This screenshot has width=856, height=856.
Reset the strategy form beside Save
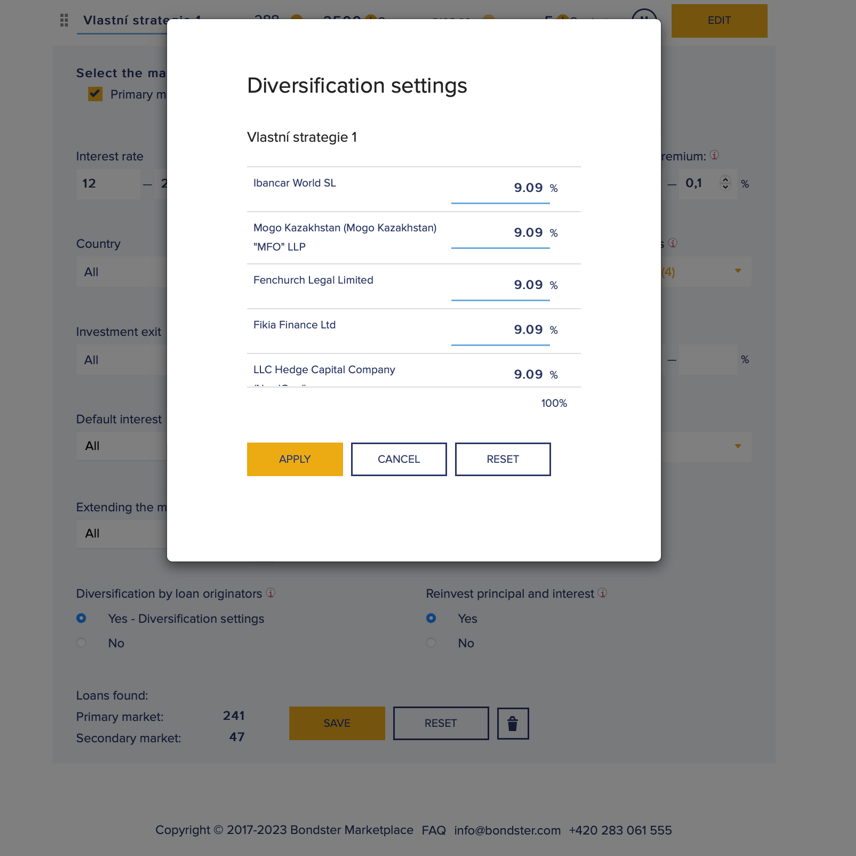[x=441, y=723]
